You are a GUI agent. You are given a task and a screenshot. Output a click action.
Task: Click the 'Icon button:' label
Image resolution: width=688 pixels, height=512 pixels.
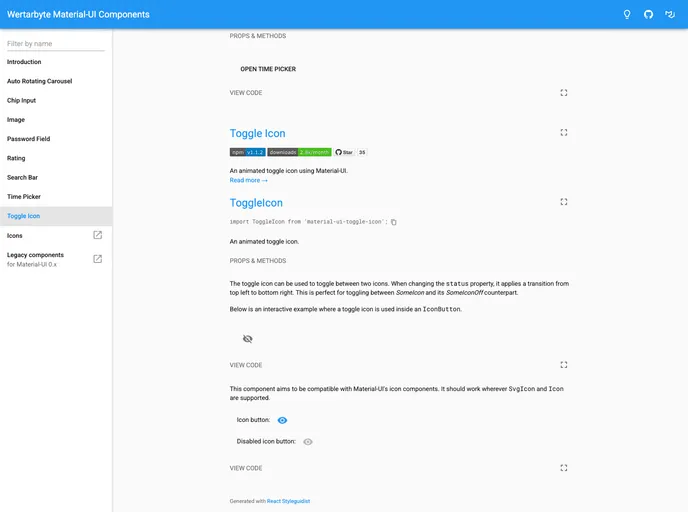(x=253, y=420)
